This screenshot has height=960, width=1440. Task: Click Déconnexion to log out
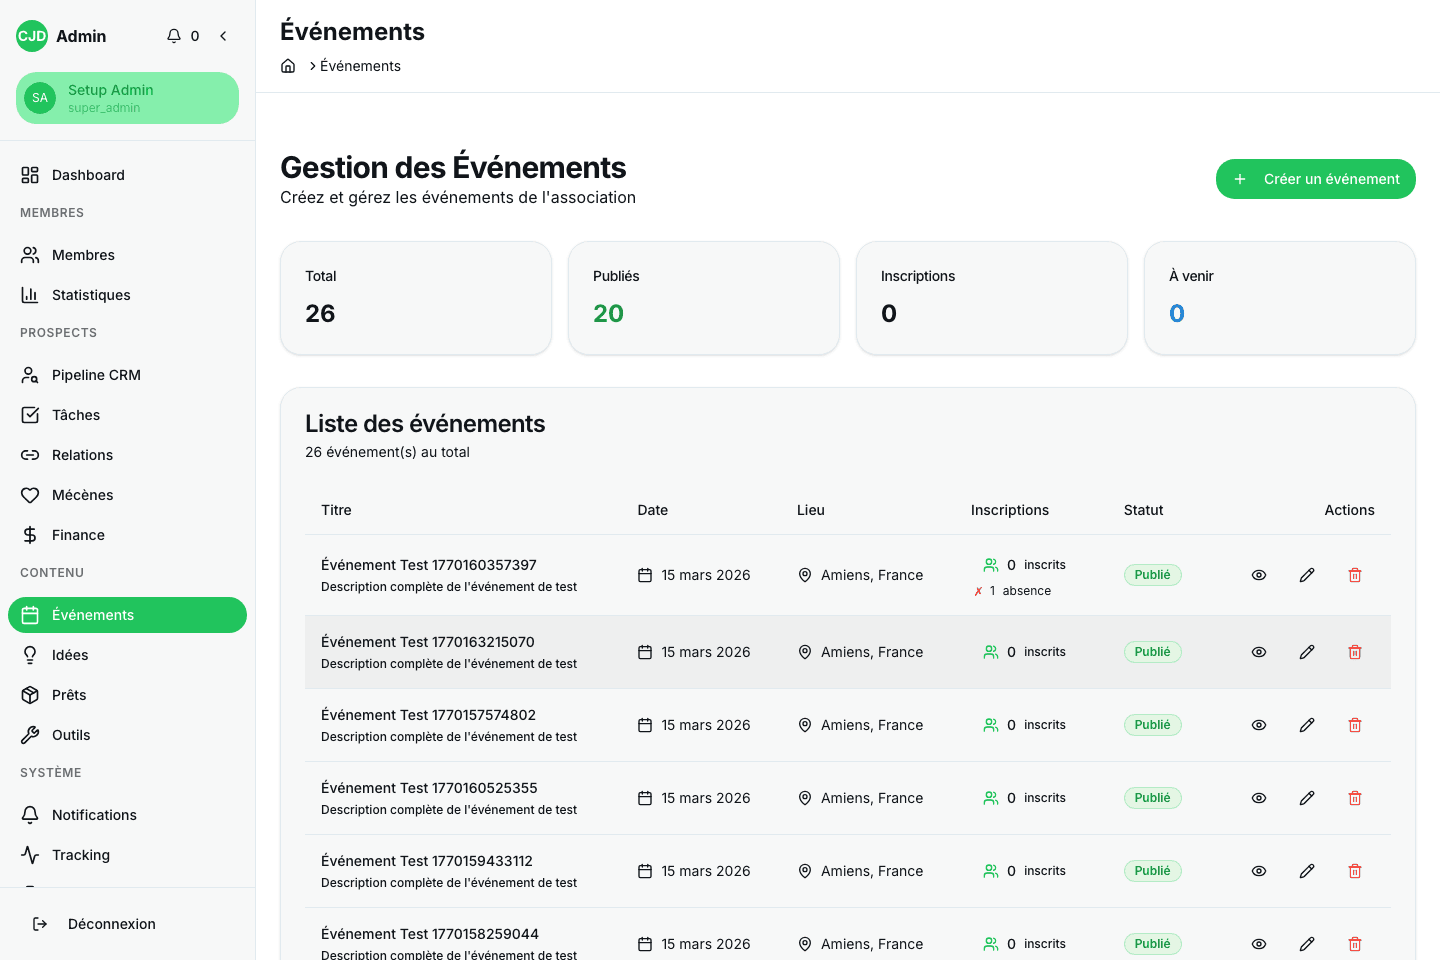coord(127,924)
